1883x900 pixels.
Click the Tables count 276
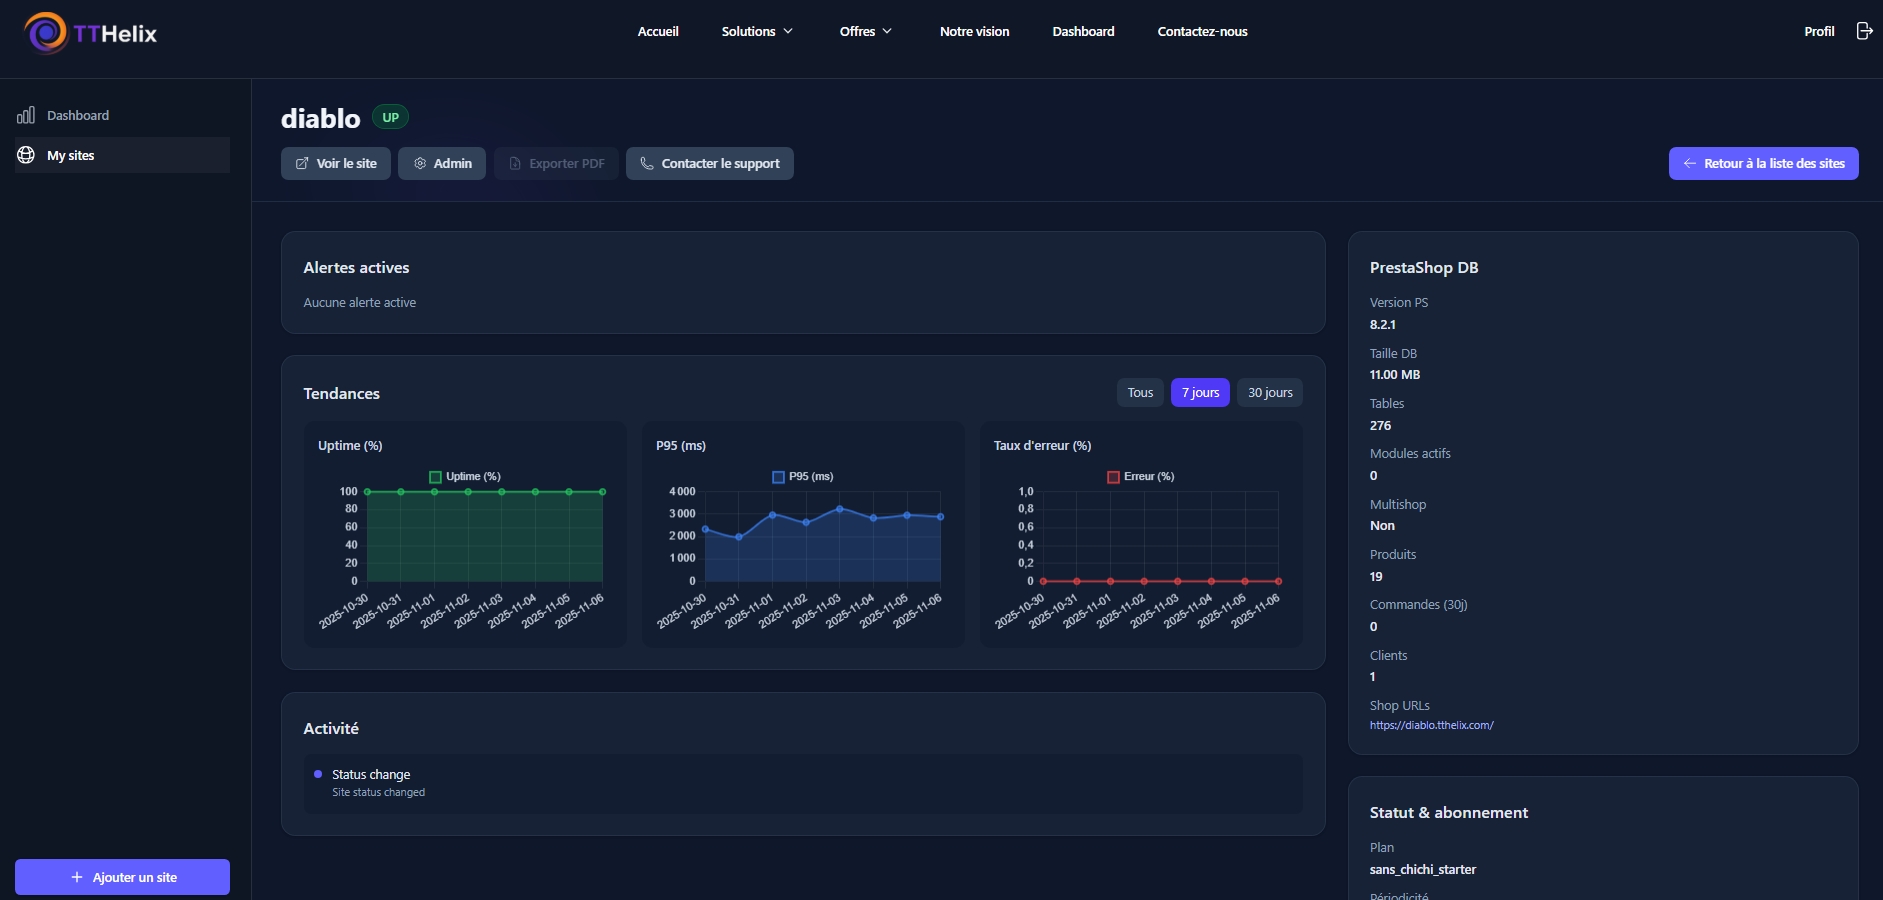click(x=1380, y=426)
